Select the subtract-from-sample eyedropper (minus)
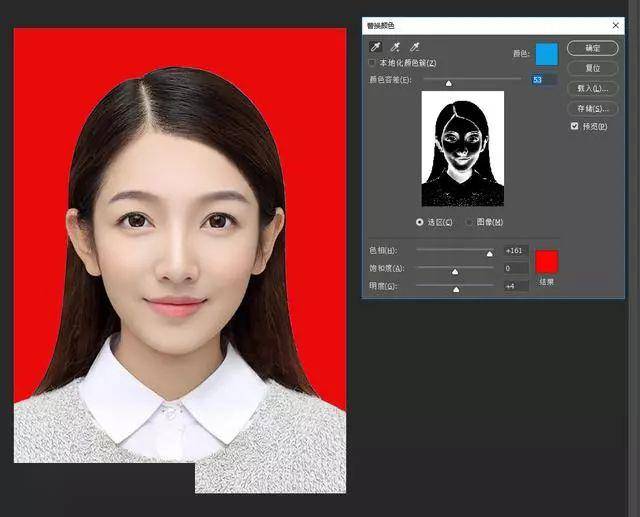 pos(415,47)
